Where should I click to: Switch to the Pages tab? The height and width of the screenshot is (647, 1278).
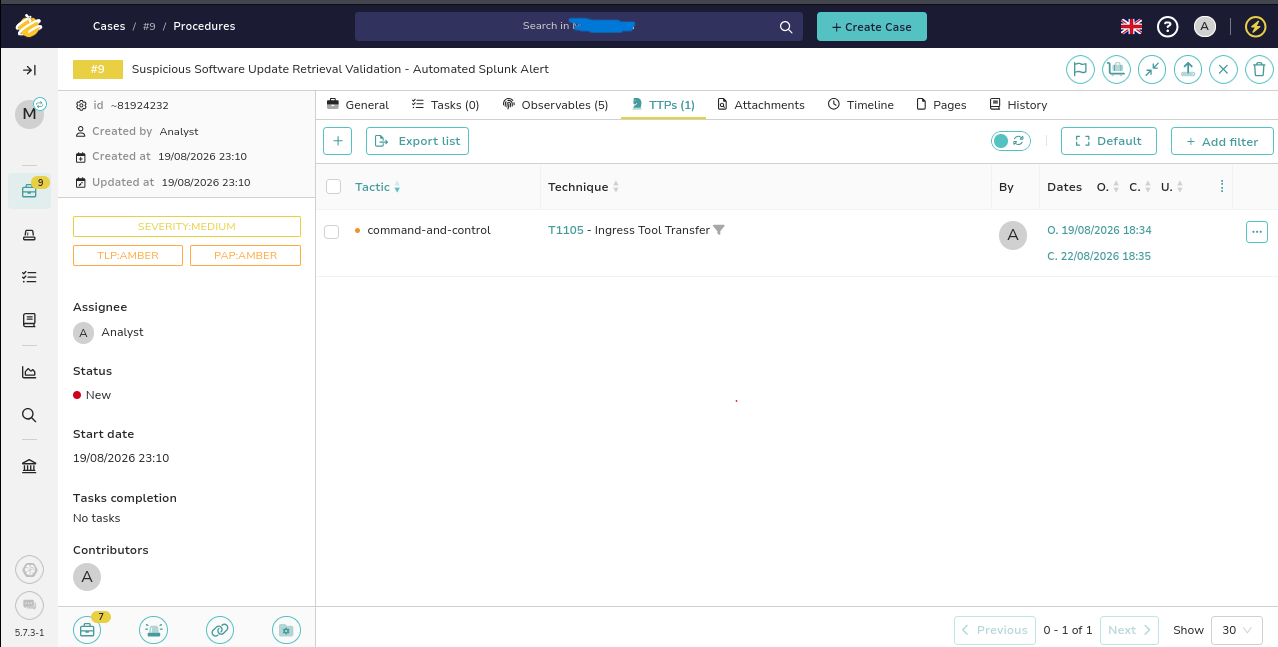pyautogui.click(x=941, y=105)
